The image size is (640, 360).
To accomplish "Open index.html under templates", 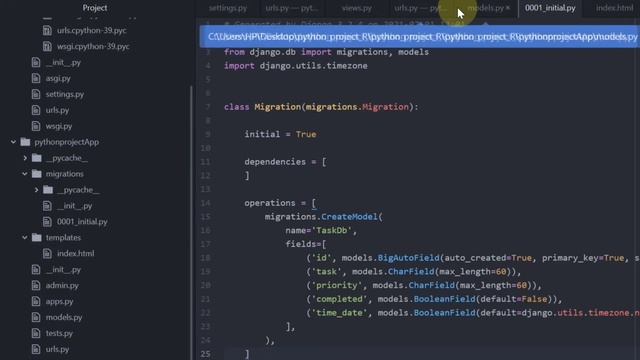I will (x=76, y=253).
